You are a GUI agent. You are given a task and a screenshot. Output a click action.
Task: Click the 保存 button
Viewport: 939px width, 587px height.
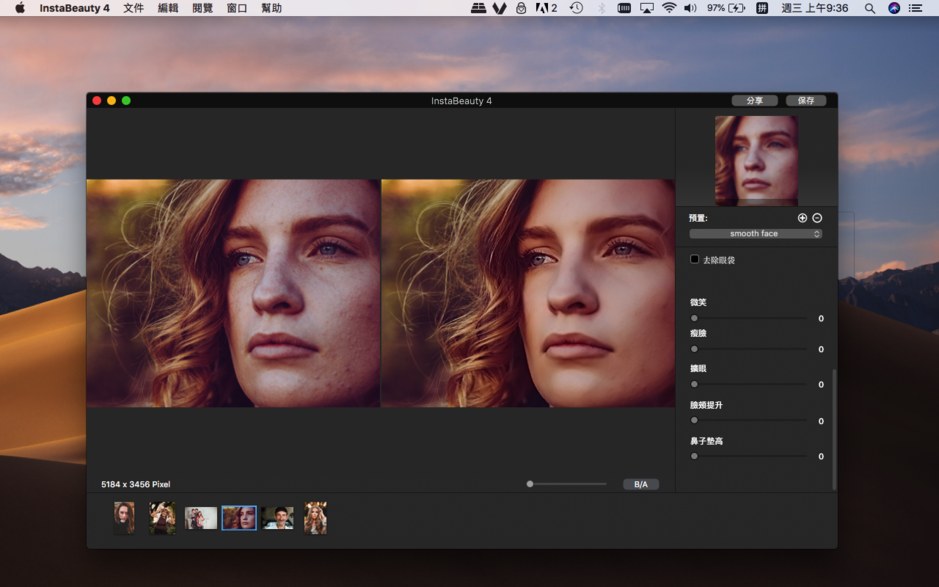[x=806, y=100]
